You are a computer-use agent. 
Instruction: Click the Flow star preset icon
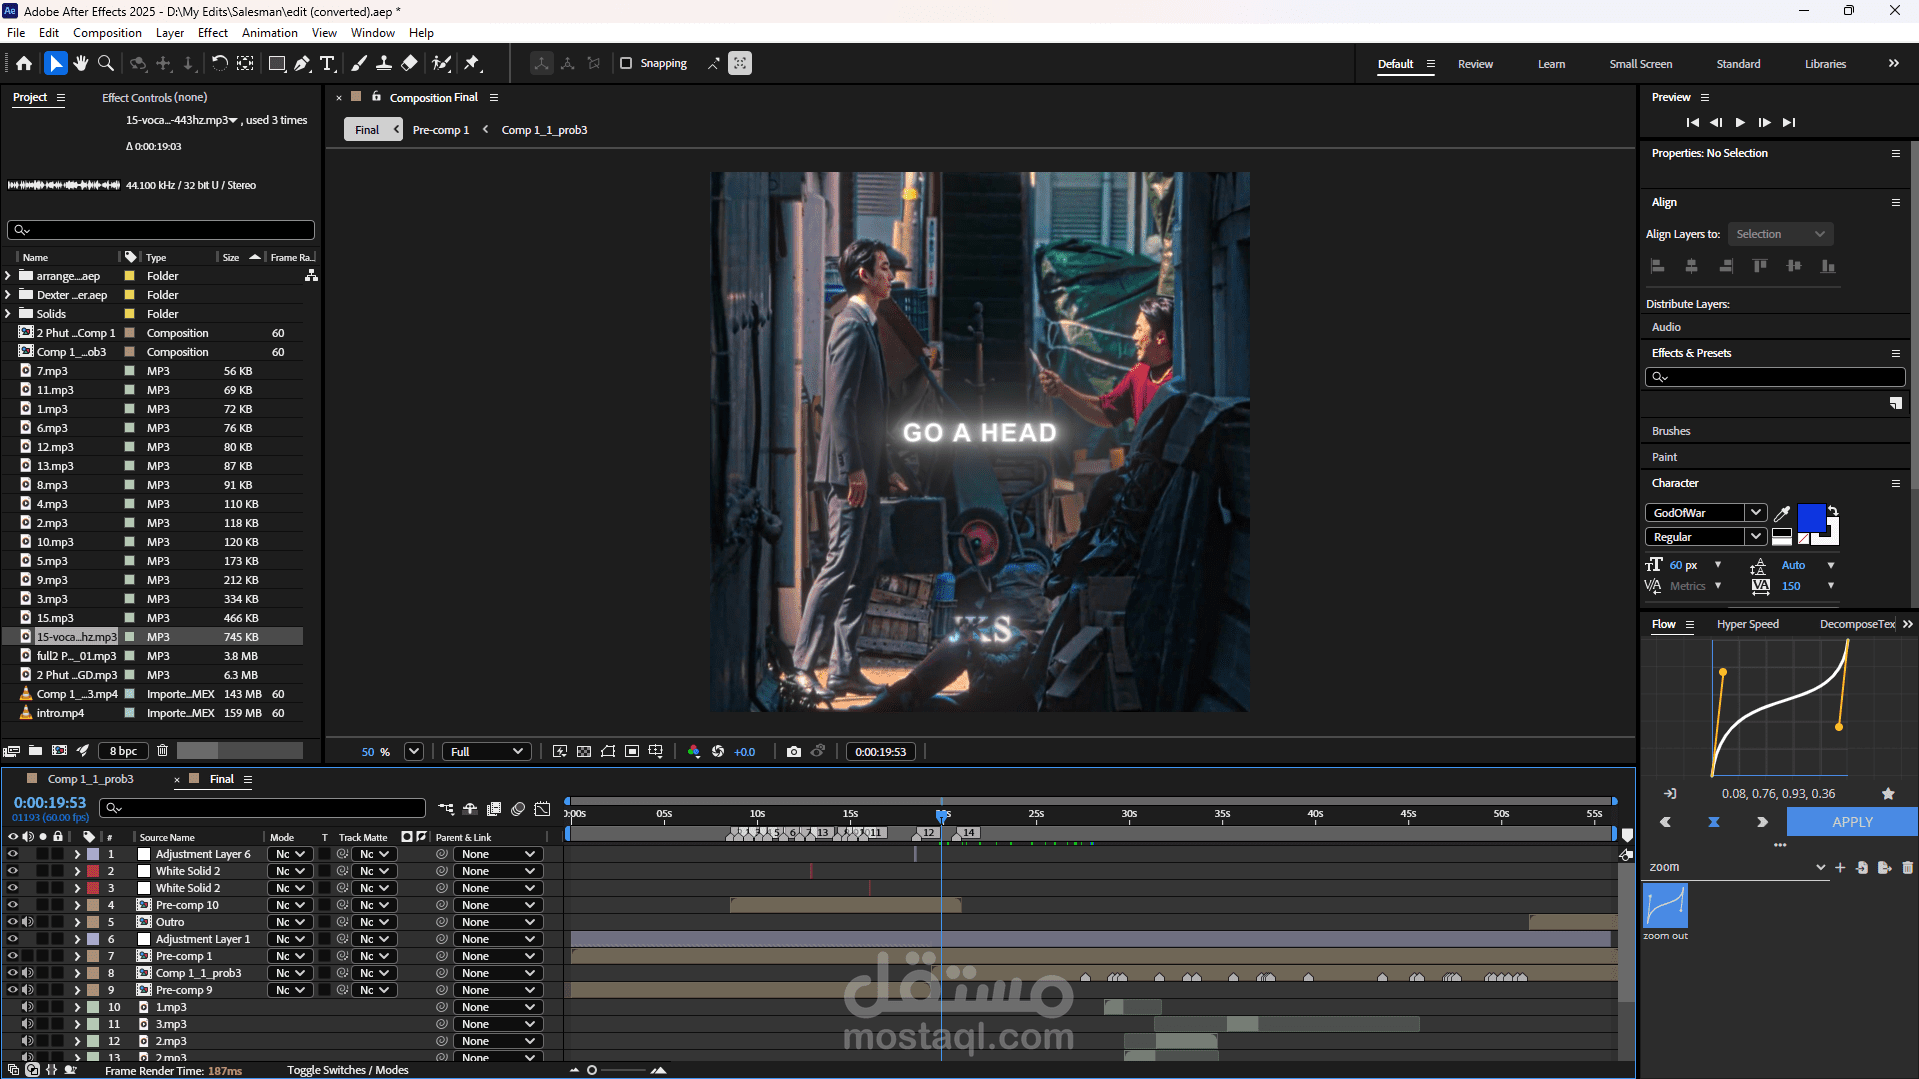pyautogui.click(x=1888, y=794)
